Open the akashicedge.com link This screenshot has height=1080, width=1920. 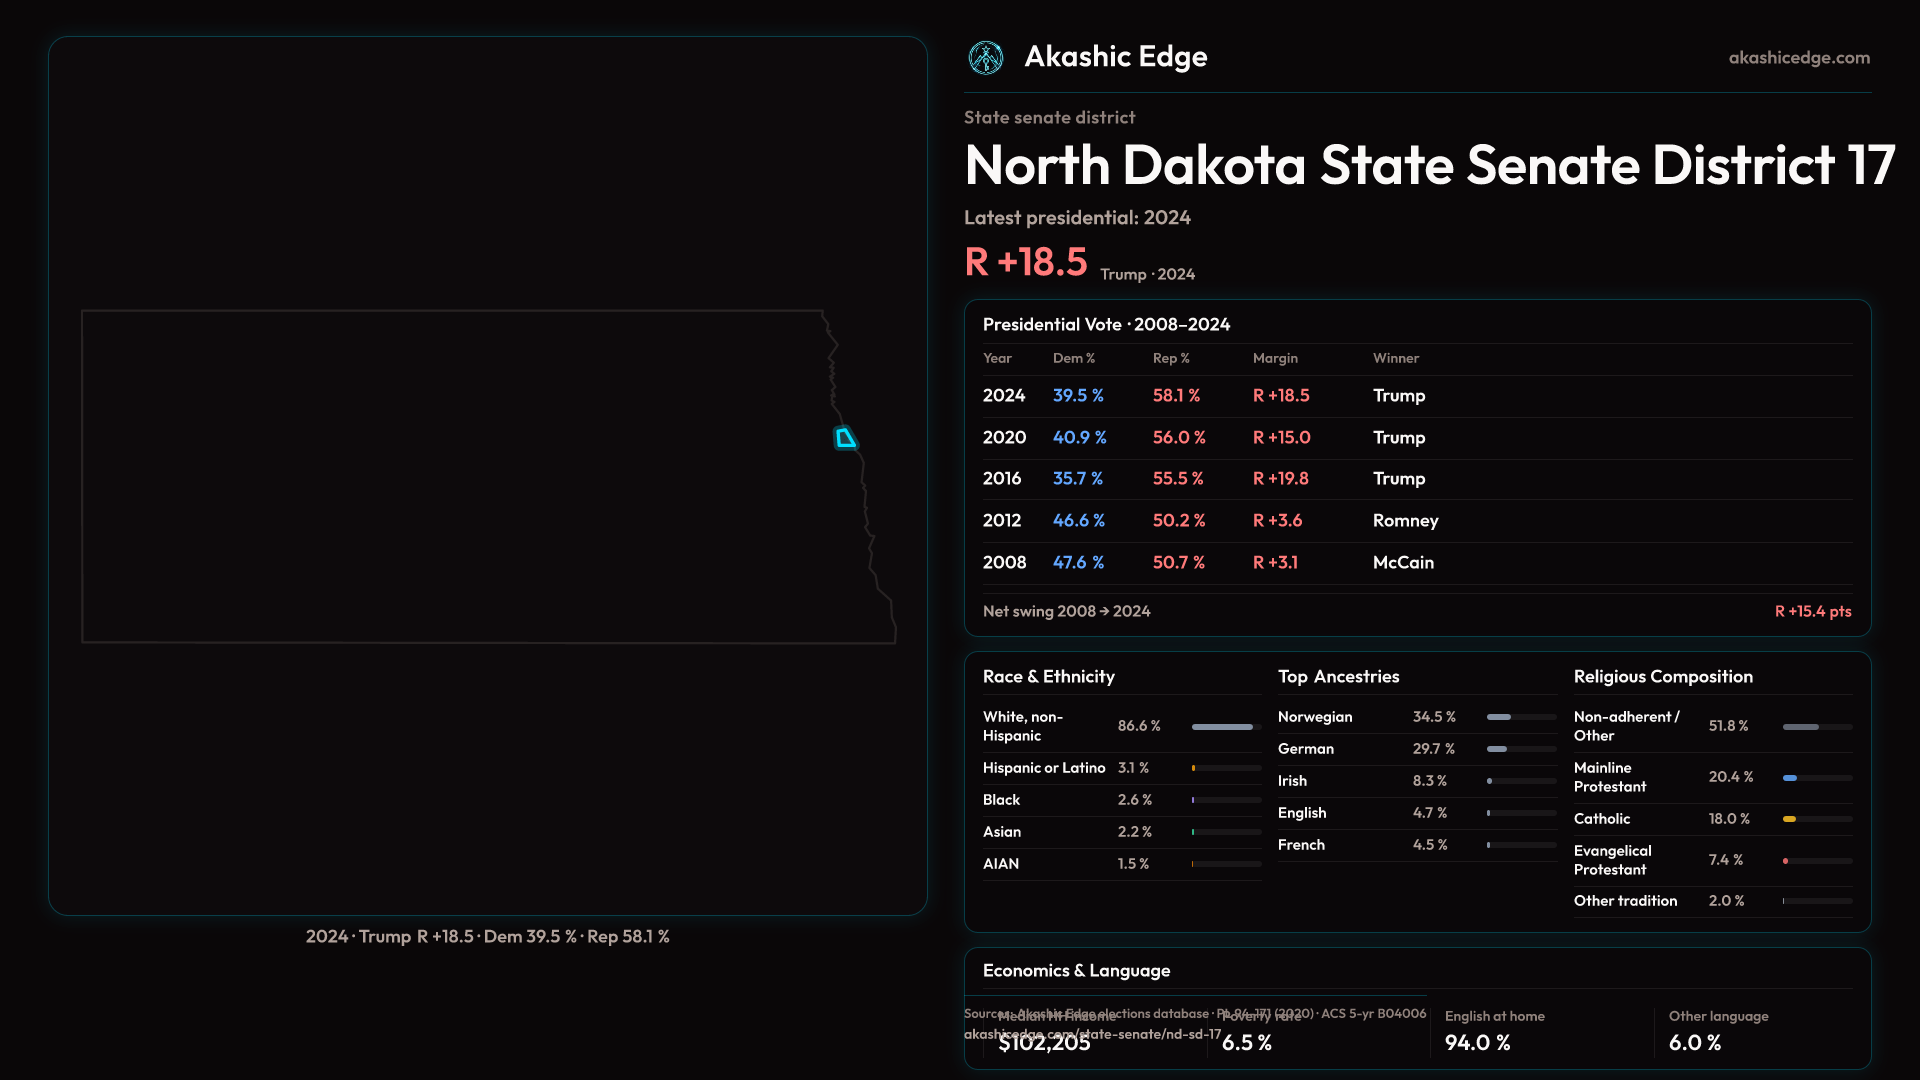pyautogui.click(x=1798, y=58)
